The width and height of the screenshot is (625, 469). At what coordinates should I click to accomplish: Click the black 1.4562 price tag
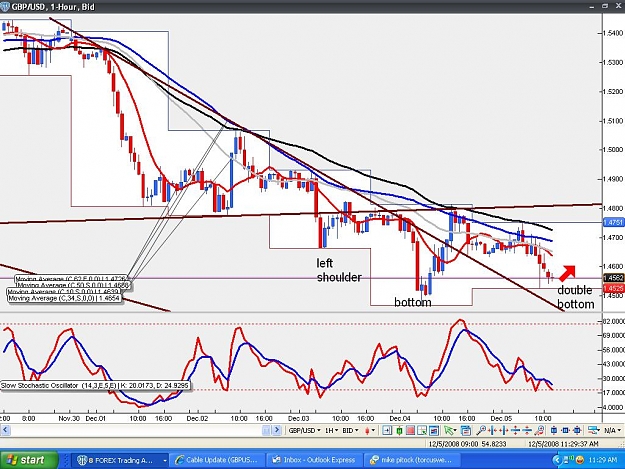(x=613, y=278)
